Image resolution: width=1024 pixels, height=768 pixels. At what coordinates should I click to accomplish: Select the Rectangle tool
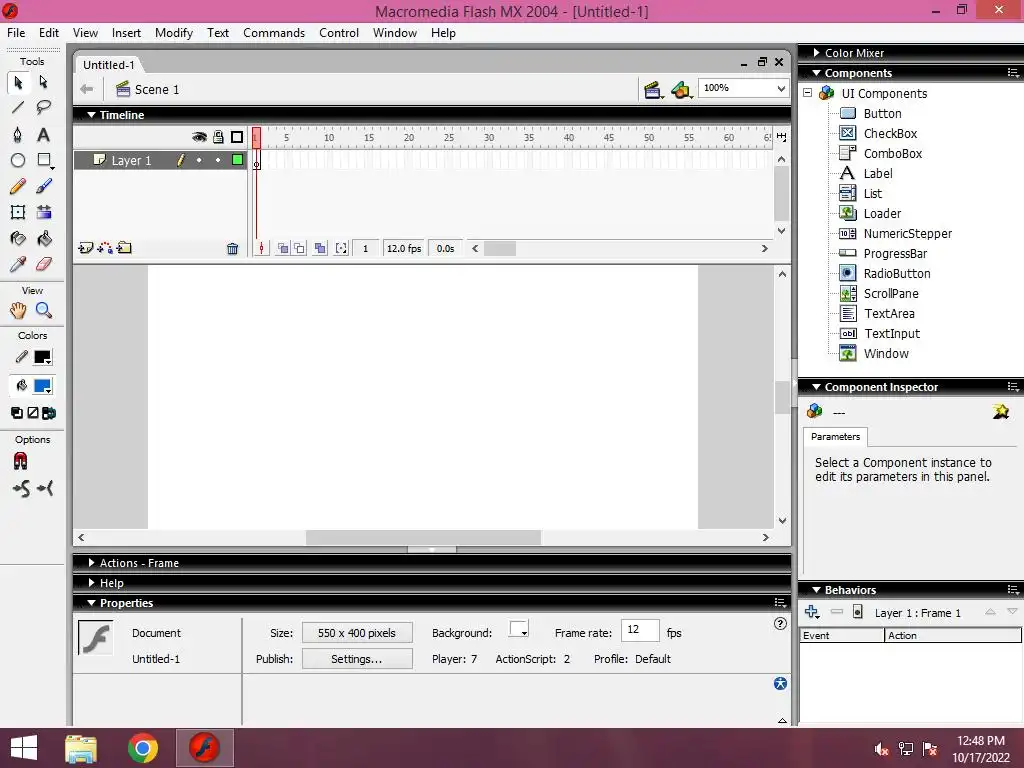click(x=44, y=160)
